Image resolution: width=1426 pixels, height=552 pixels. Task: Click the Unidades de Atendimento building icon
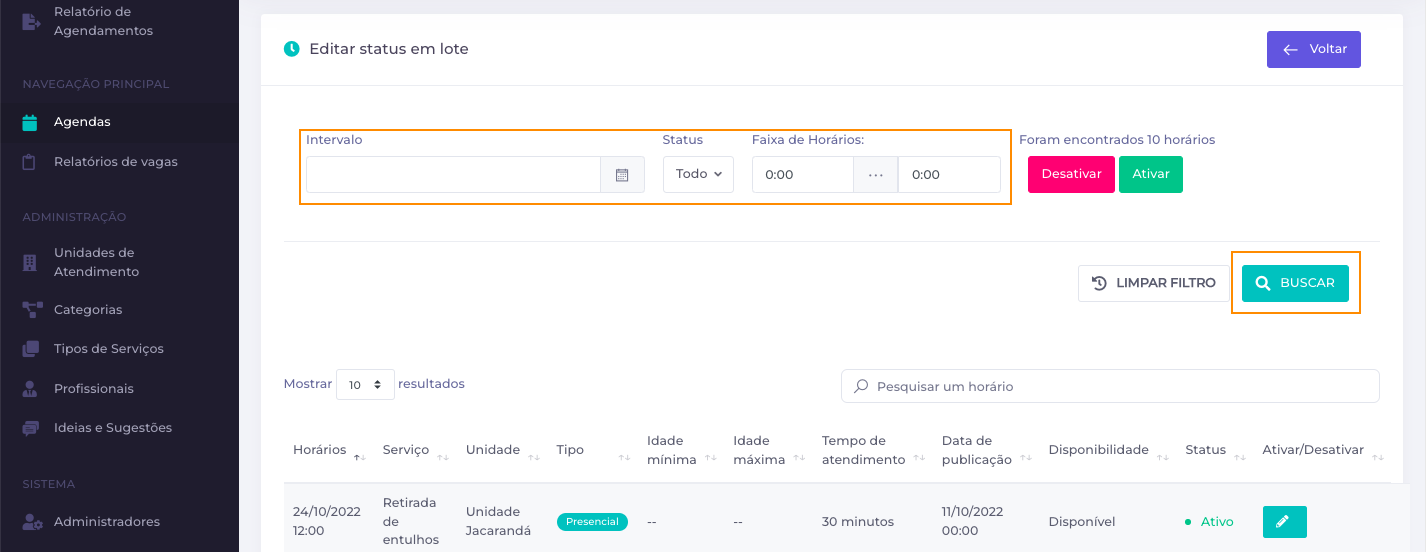point(30,262)
